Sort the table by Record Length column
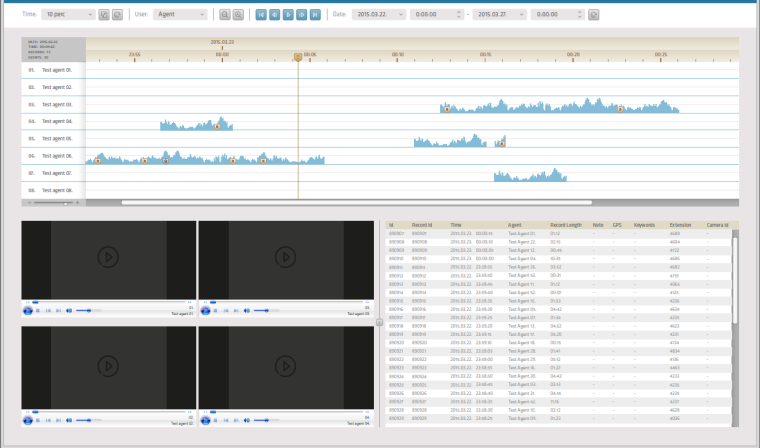 coord(566,225)
